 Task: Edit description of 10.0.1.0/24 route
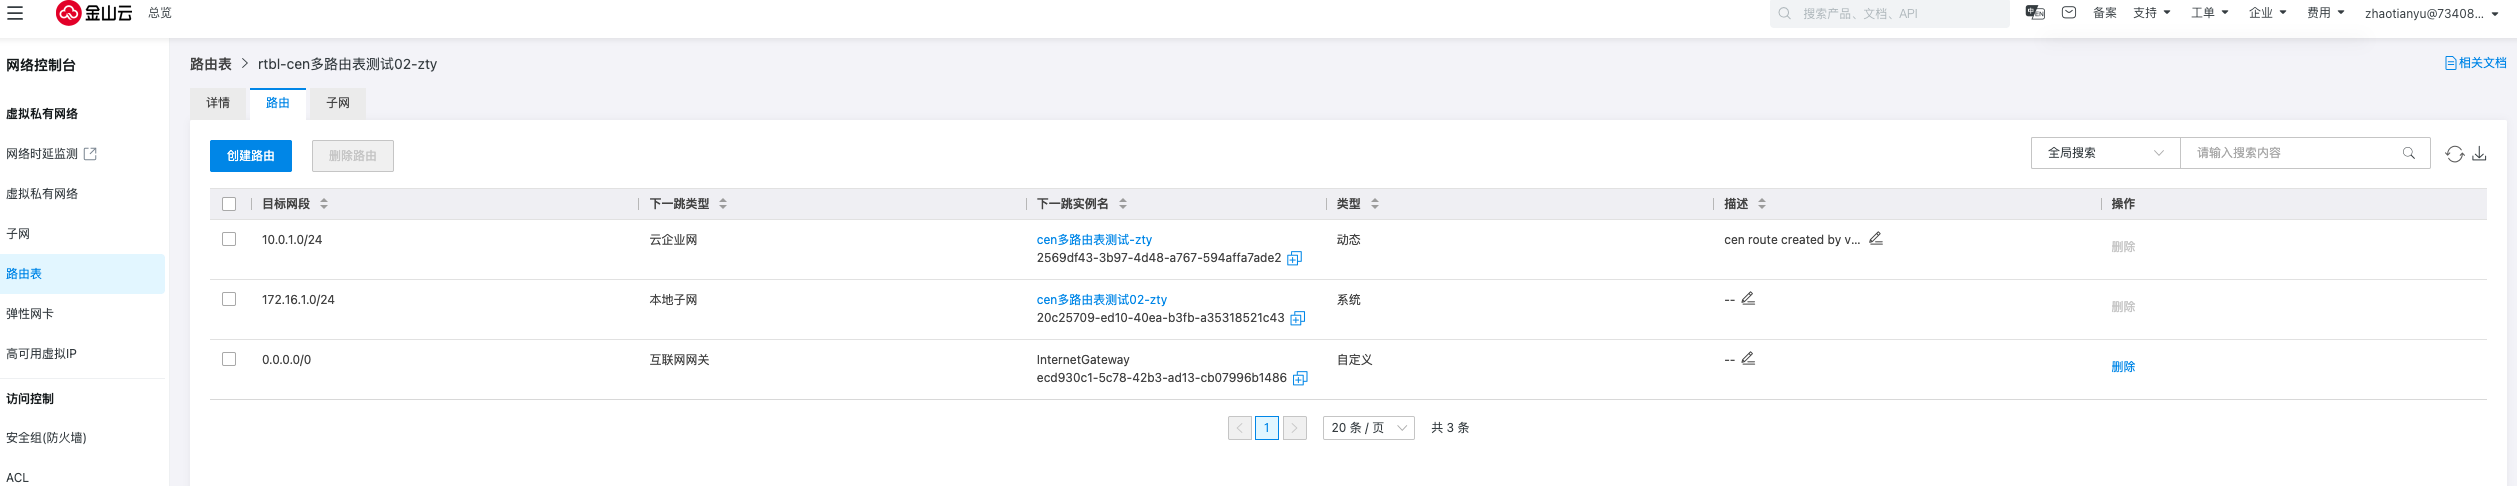(1876, 239)
